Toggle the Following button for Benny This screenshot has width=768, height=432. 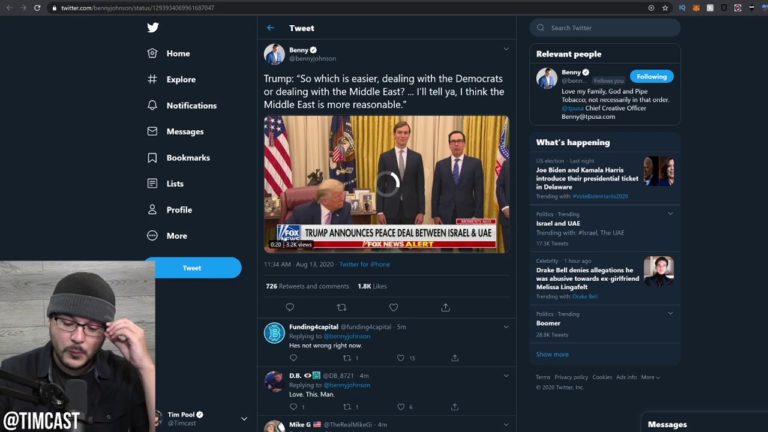pos(651,76)
